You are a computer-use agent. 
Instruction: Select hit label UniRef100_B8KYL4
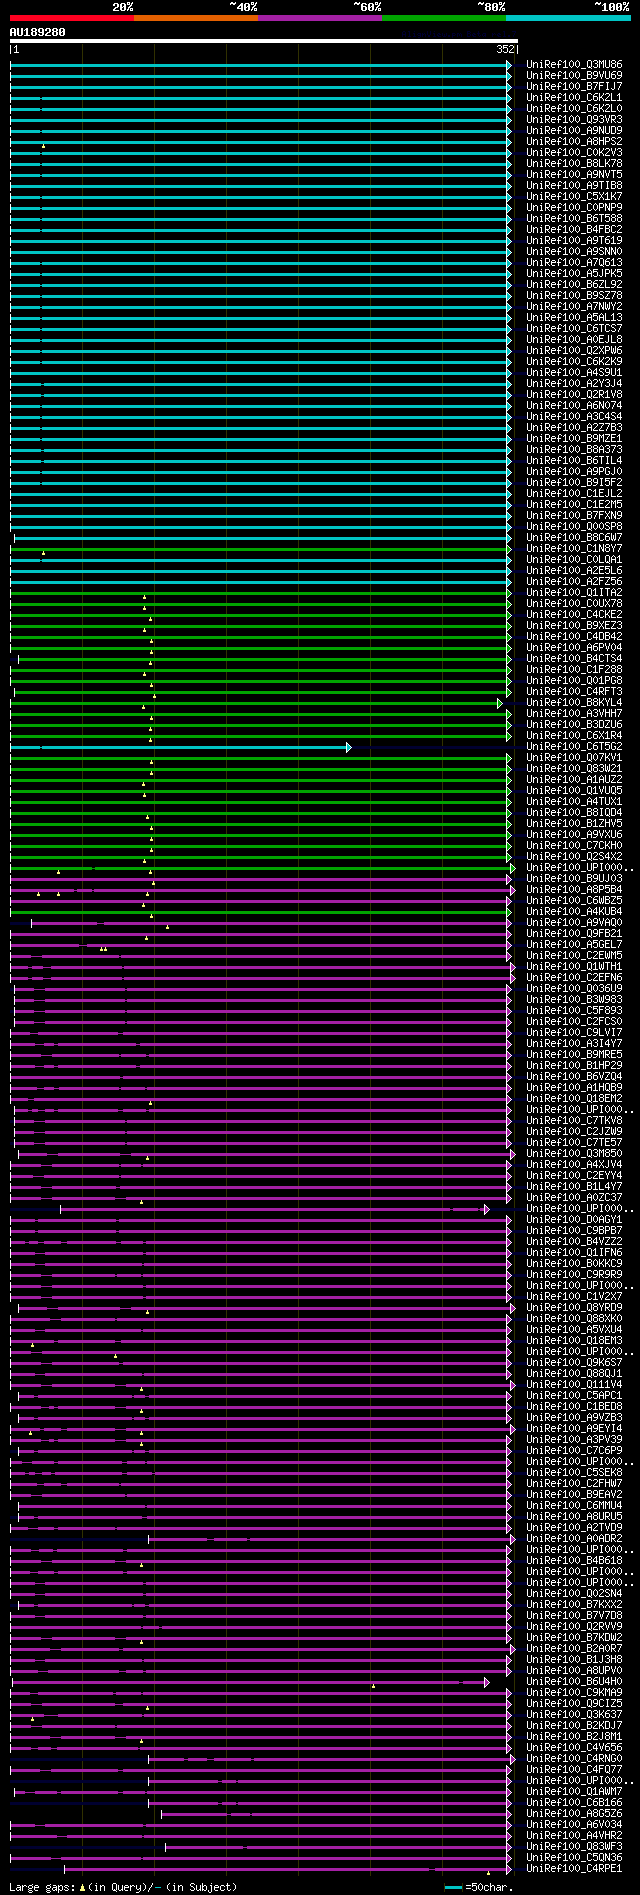click(574, 702)
